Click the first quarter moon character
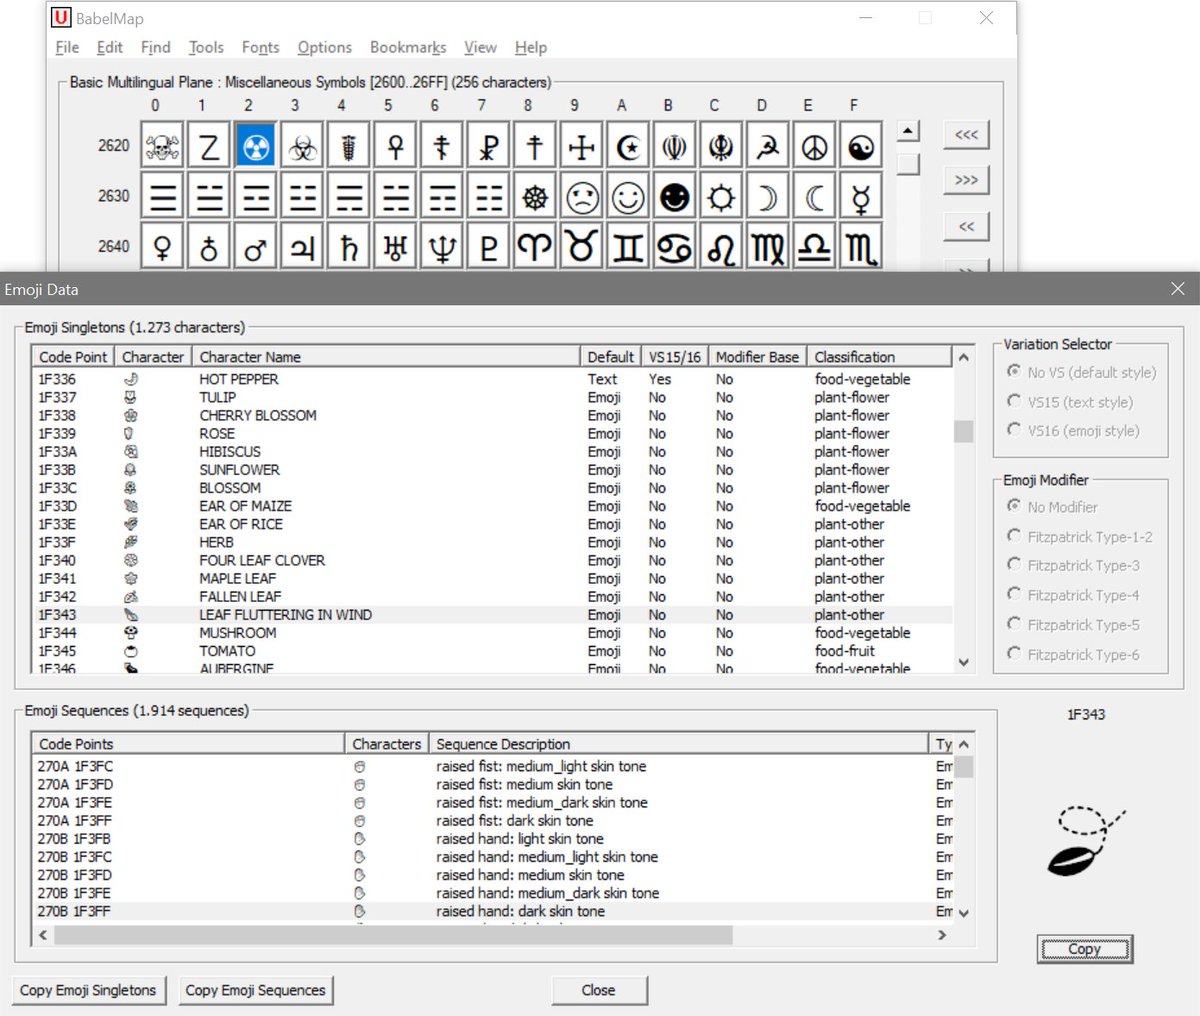The width and height of the screenshot is (1200, 1016). [767, 197]
